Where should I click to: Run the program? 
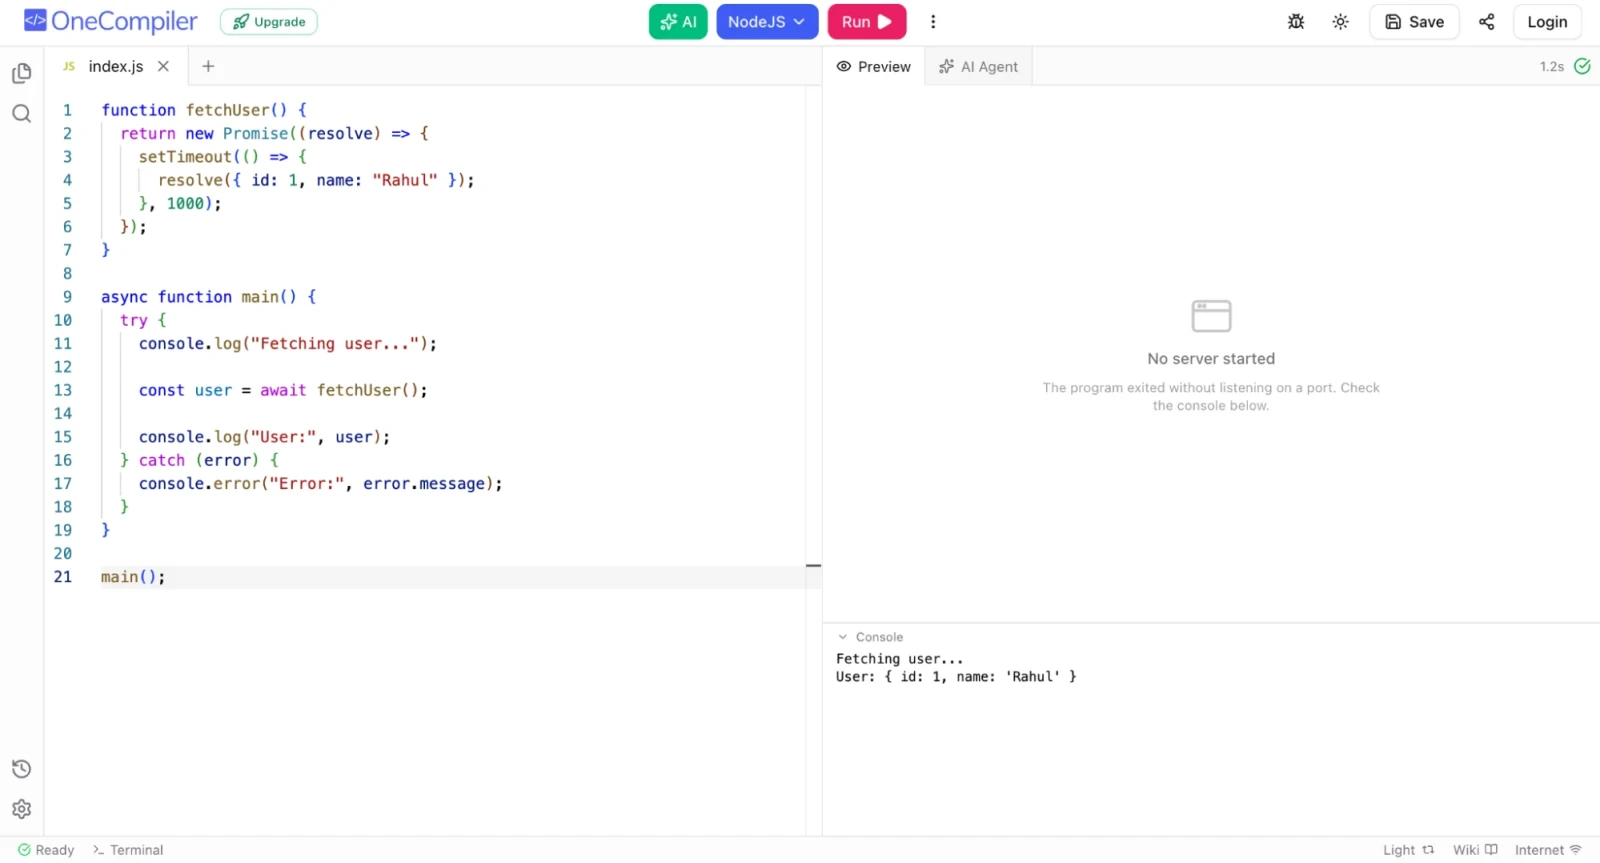click(x=867, y=22)
